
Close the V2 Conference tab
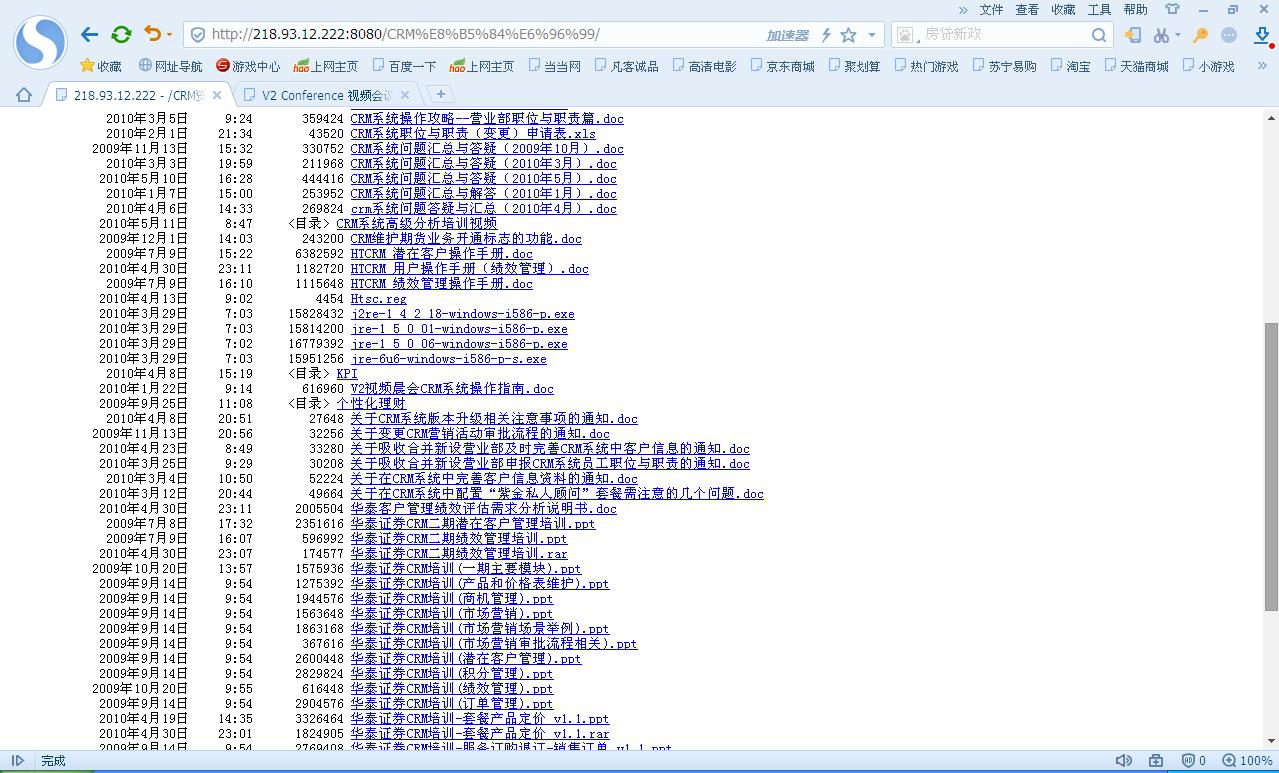click(x=406, y=95)
